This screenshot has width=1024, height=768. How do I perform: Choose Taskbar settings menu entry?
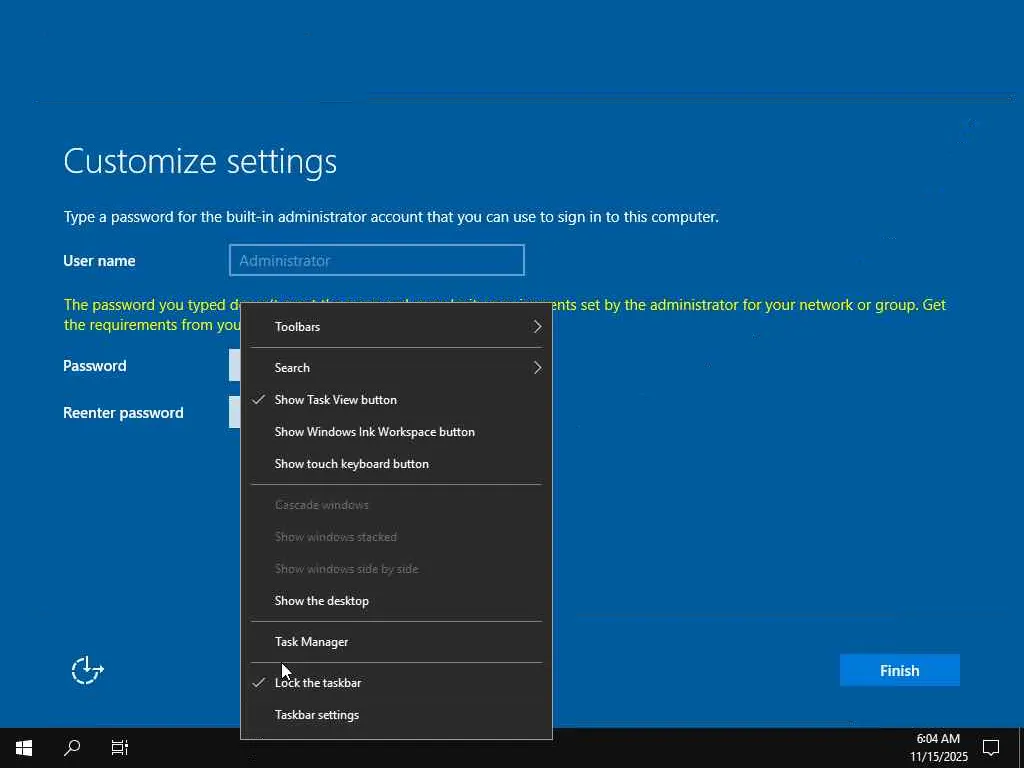[x=317, y=715]
